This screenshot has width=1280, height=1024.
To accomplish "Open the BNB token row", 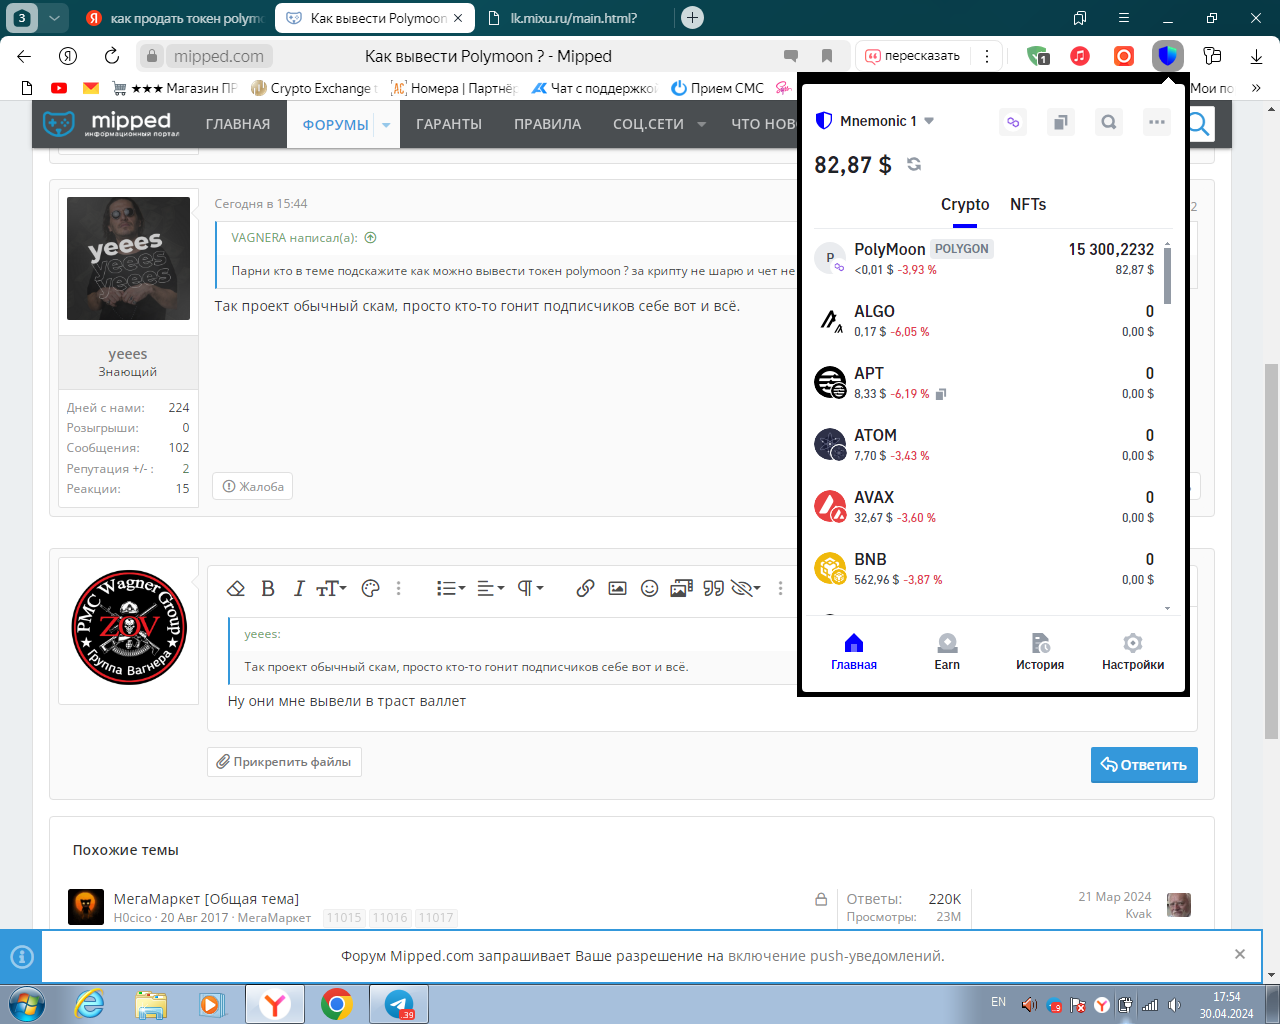I will point(984,568).
